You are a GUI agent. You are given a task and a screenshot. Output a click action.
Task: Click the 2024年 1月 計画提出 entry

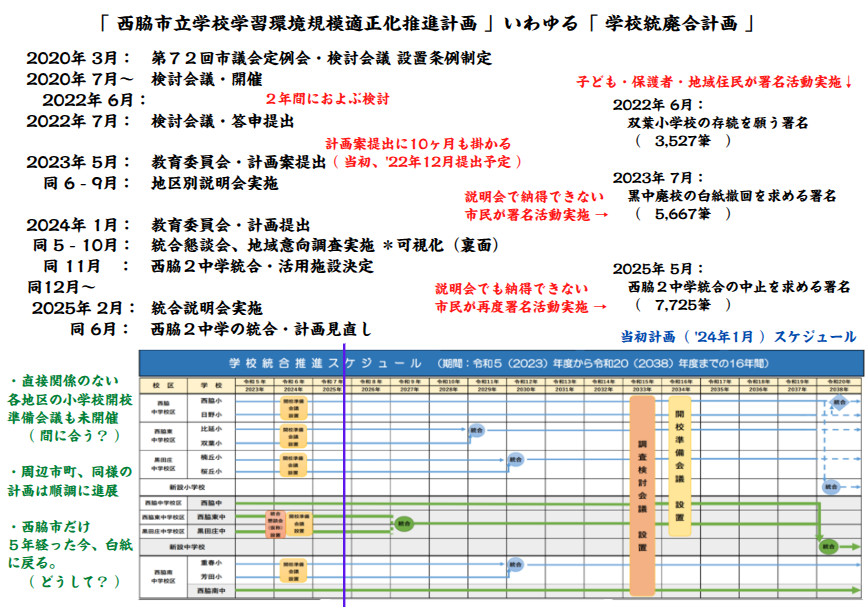point(168,224)
